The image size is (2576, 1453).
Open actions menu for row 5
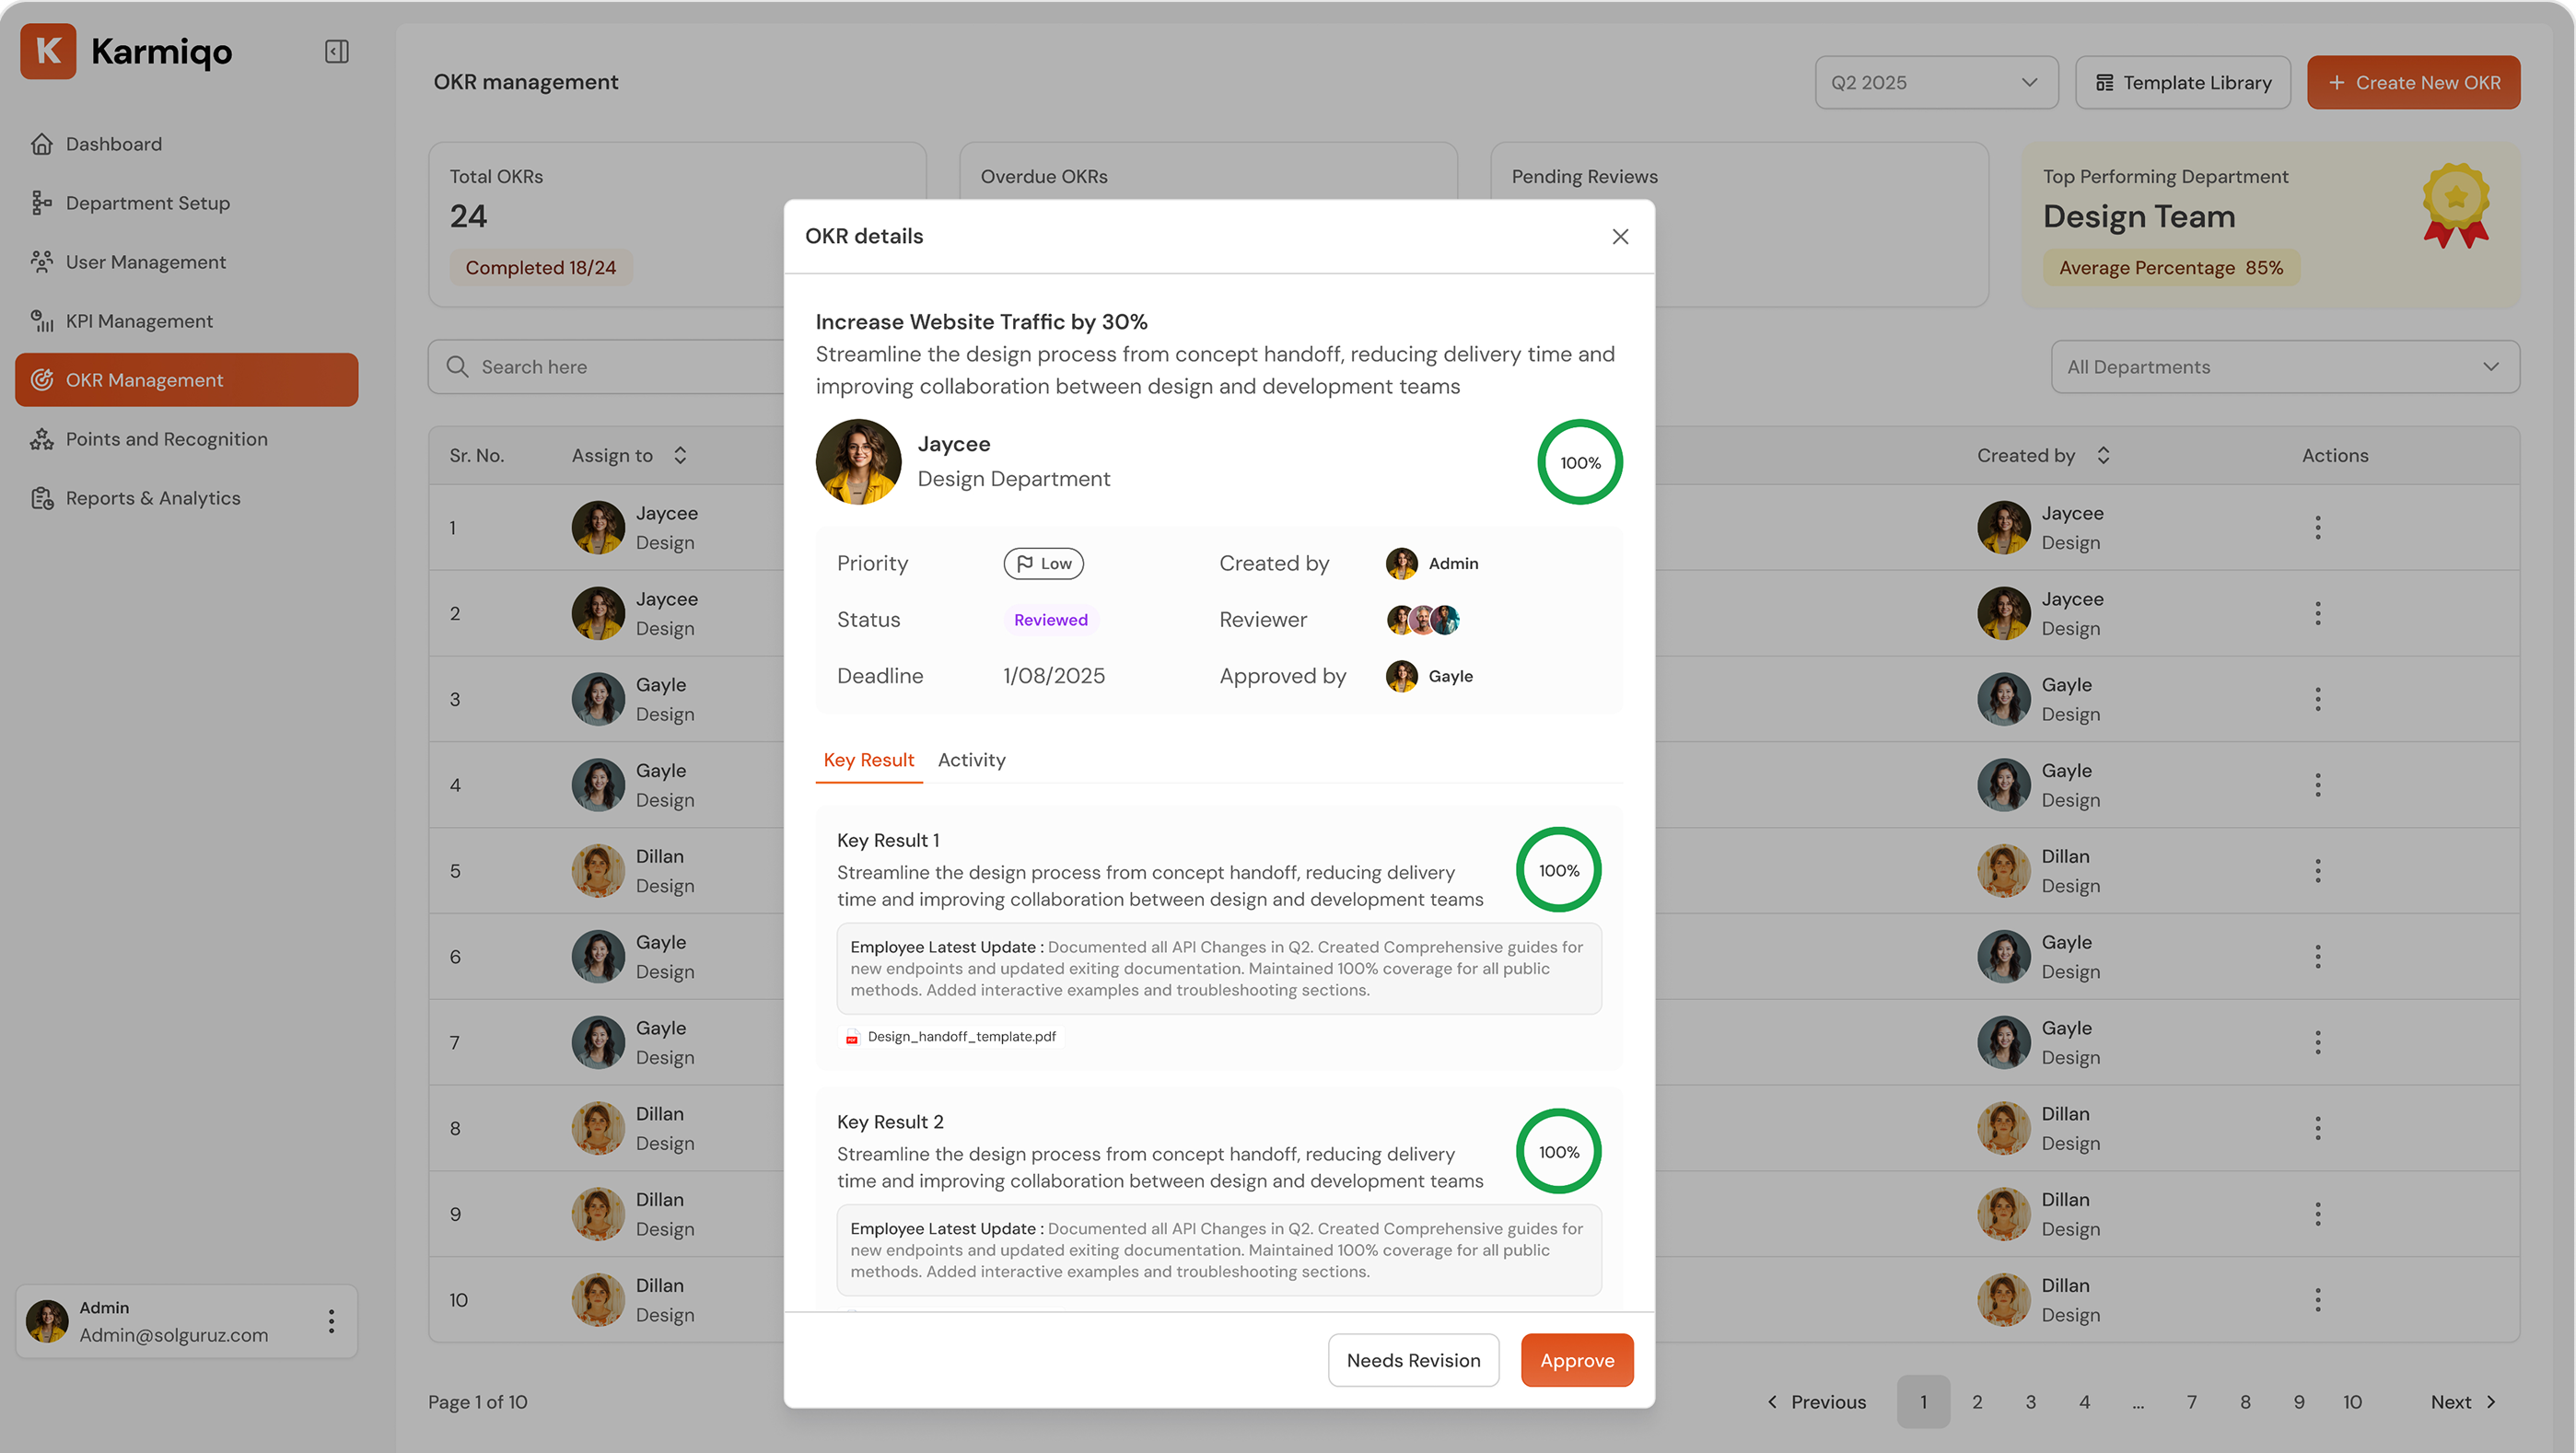coord(2317,871)
